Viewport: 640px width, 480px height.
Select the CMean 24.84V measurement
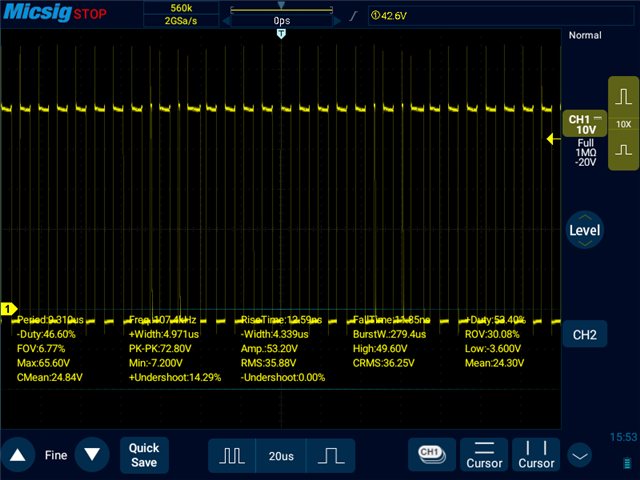click(49, 377)
